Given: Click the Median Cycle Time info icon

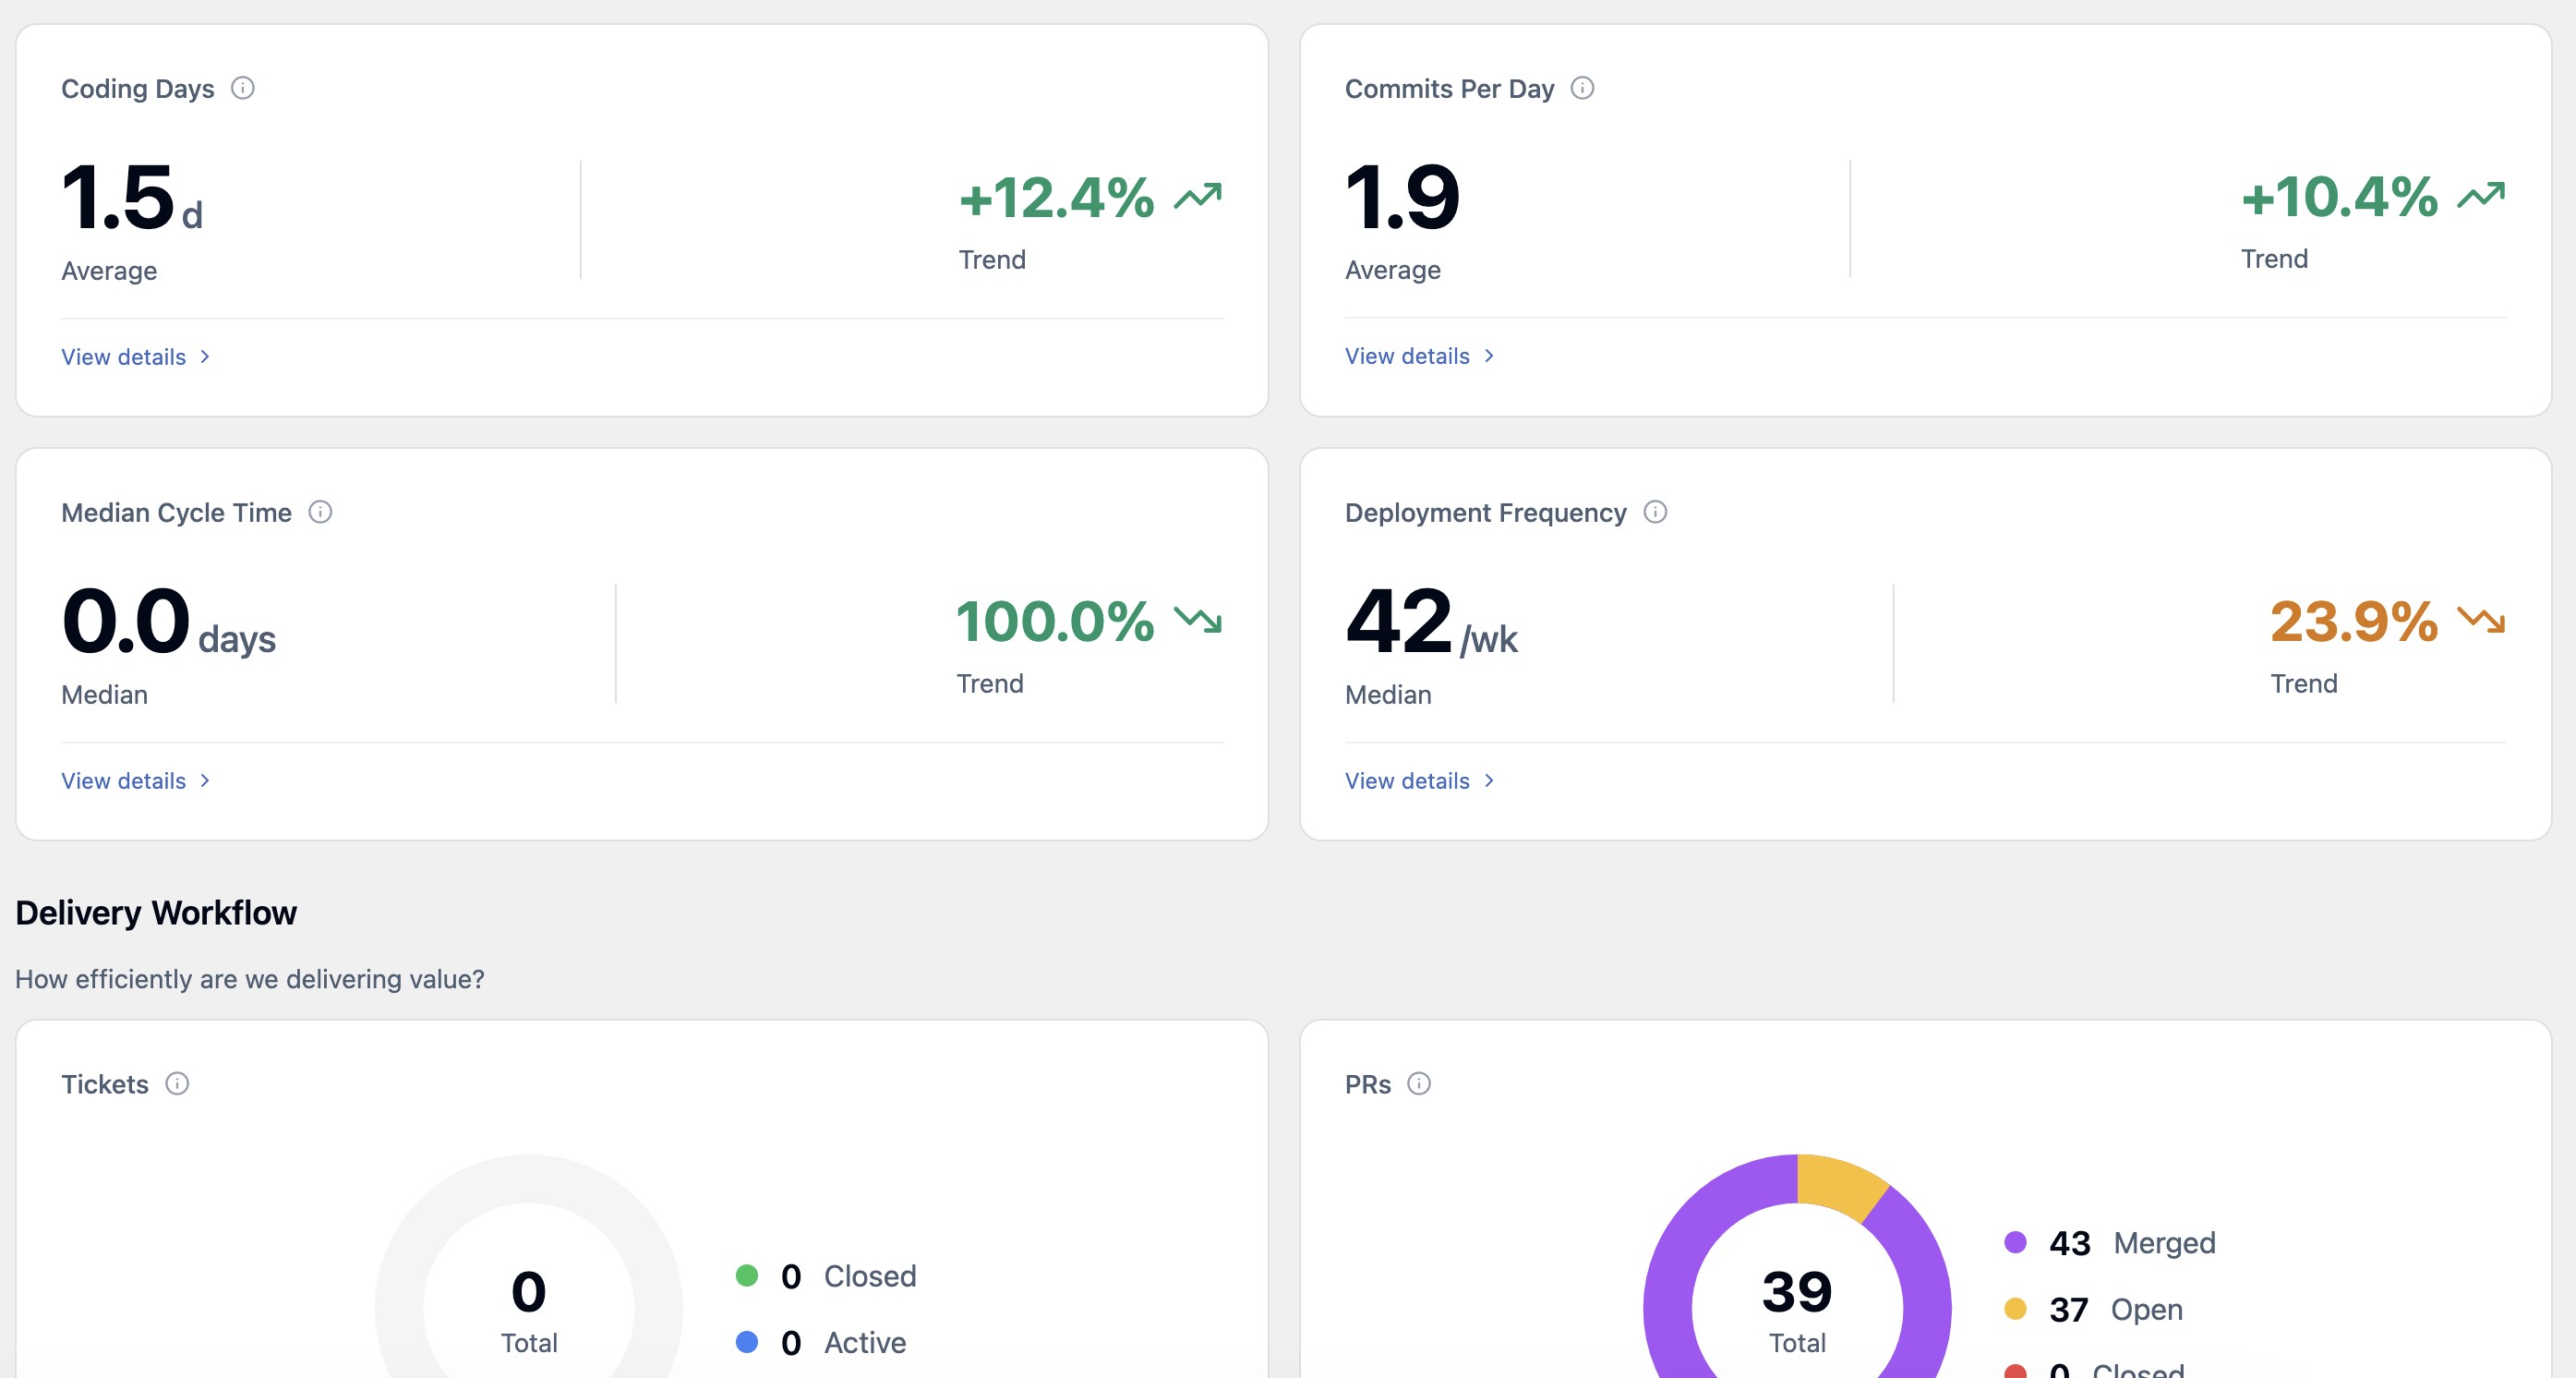Looking at the screenshot, I should pyautogui.click(x=321, y=512).
